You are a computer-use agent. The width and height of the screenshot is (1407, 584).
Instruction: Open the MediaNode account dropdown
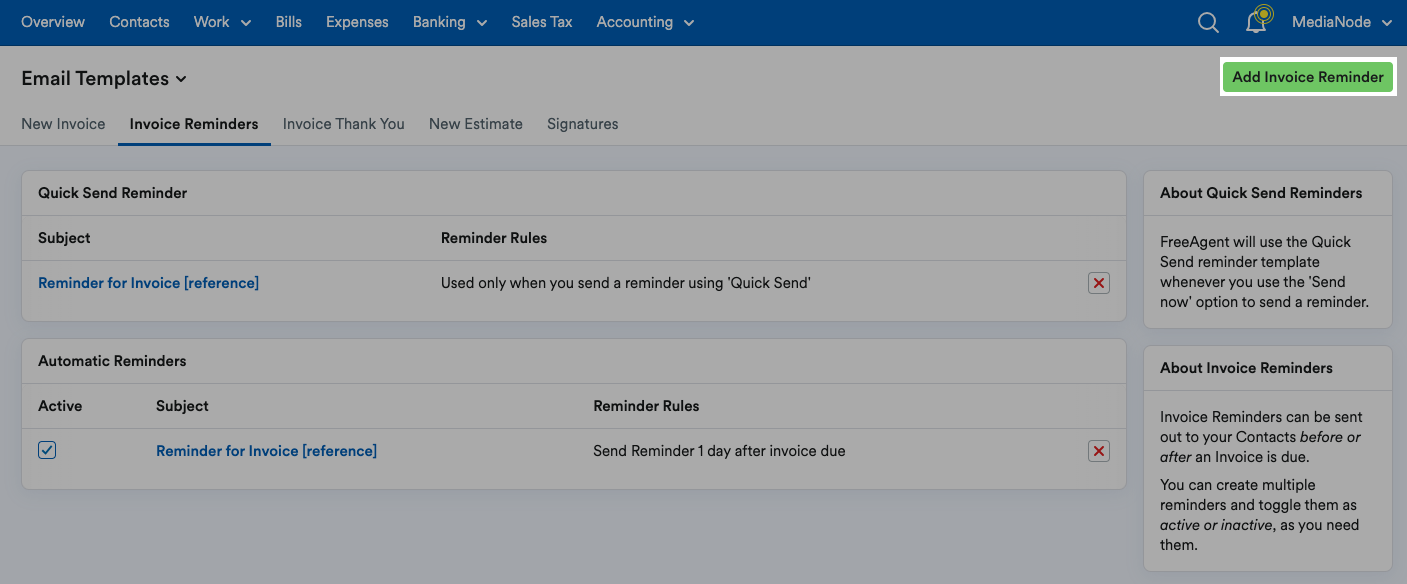pyautogui.click(x=1342, y=22)
